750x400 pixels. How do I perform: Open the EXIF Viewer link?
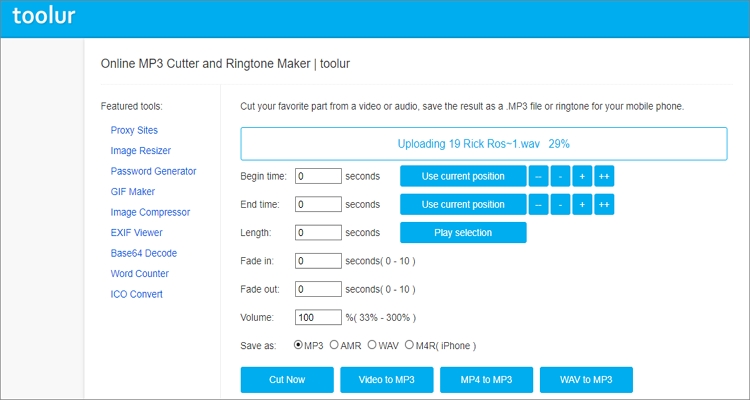(x=136, y=233)
